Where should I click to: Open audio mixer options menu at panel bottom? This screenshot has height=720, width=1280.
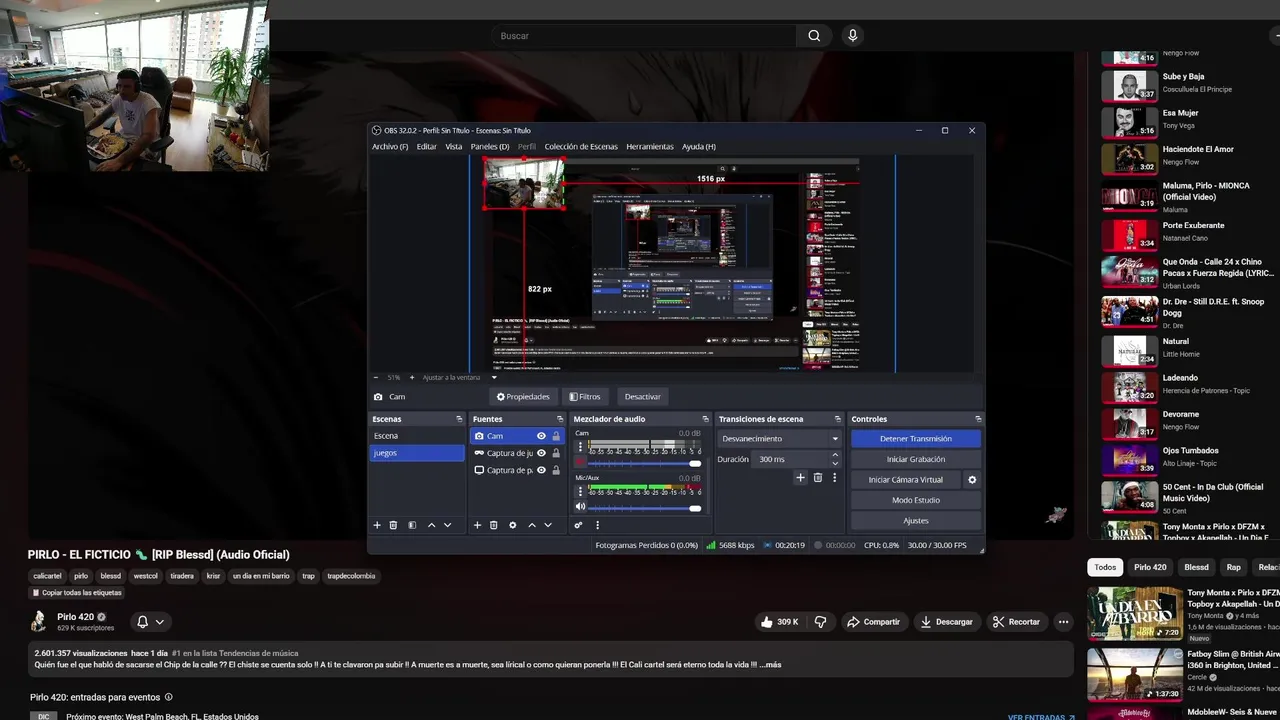coord(598,525)
